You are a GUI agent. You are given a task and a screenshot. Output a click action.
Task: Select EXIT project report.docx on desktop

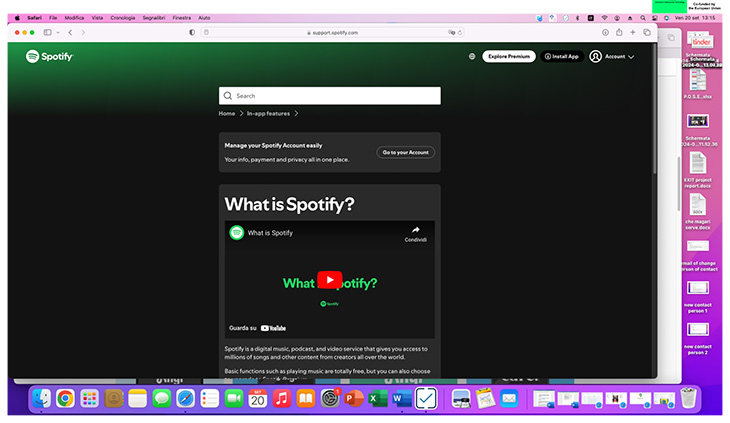[697, 170]
